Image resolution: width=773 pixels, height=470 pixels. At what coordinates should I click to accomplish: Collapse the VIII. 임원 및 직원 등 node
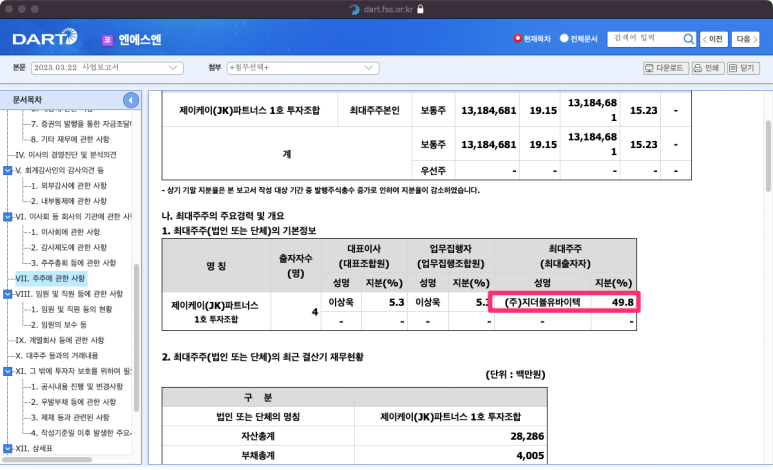(x=7, y=294)
